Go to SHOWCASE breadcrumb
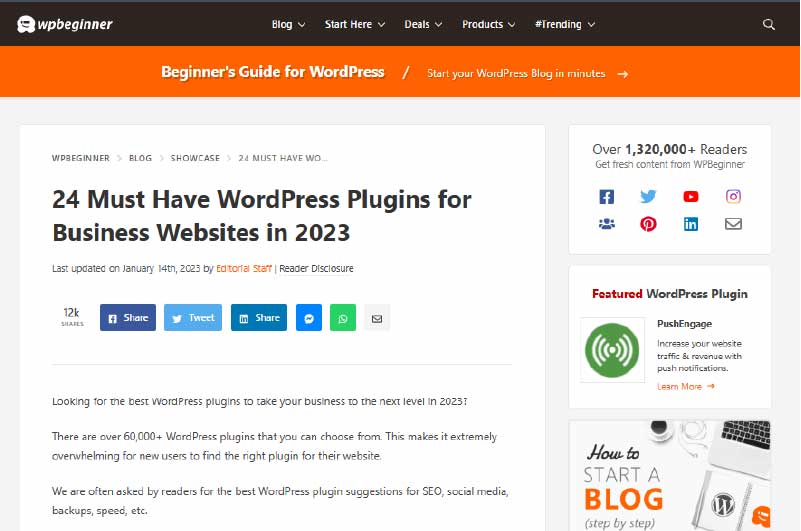801x531 pixels. click(195, 158)
